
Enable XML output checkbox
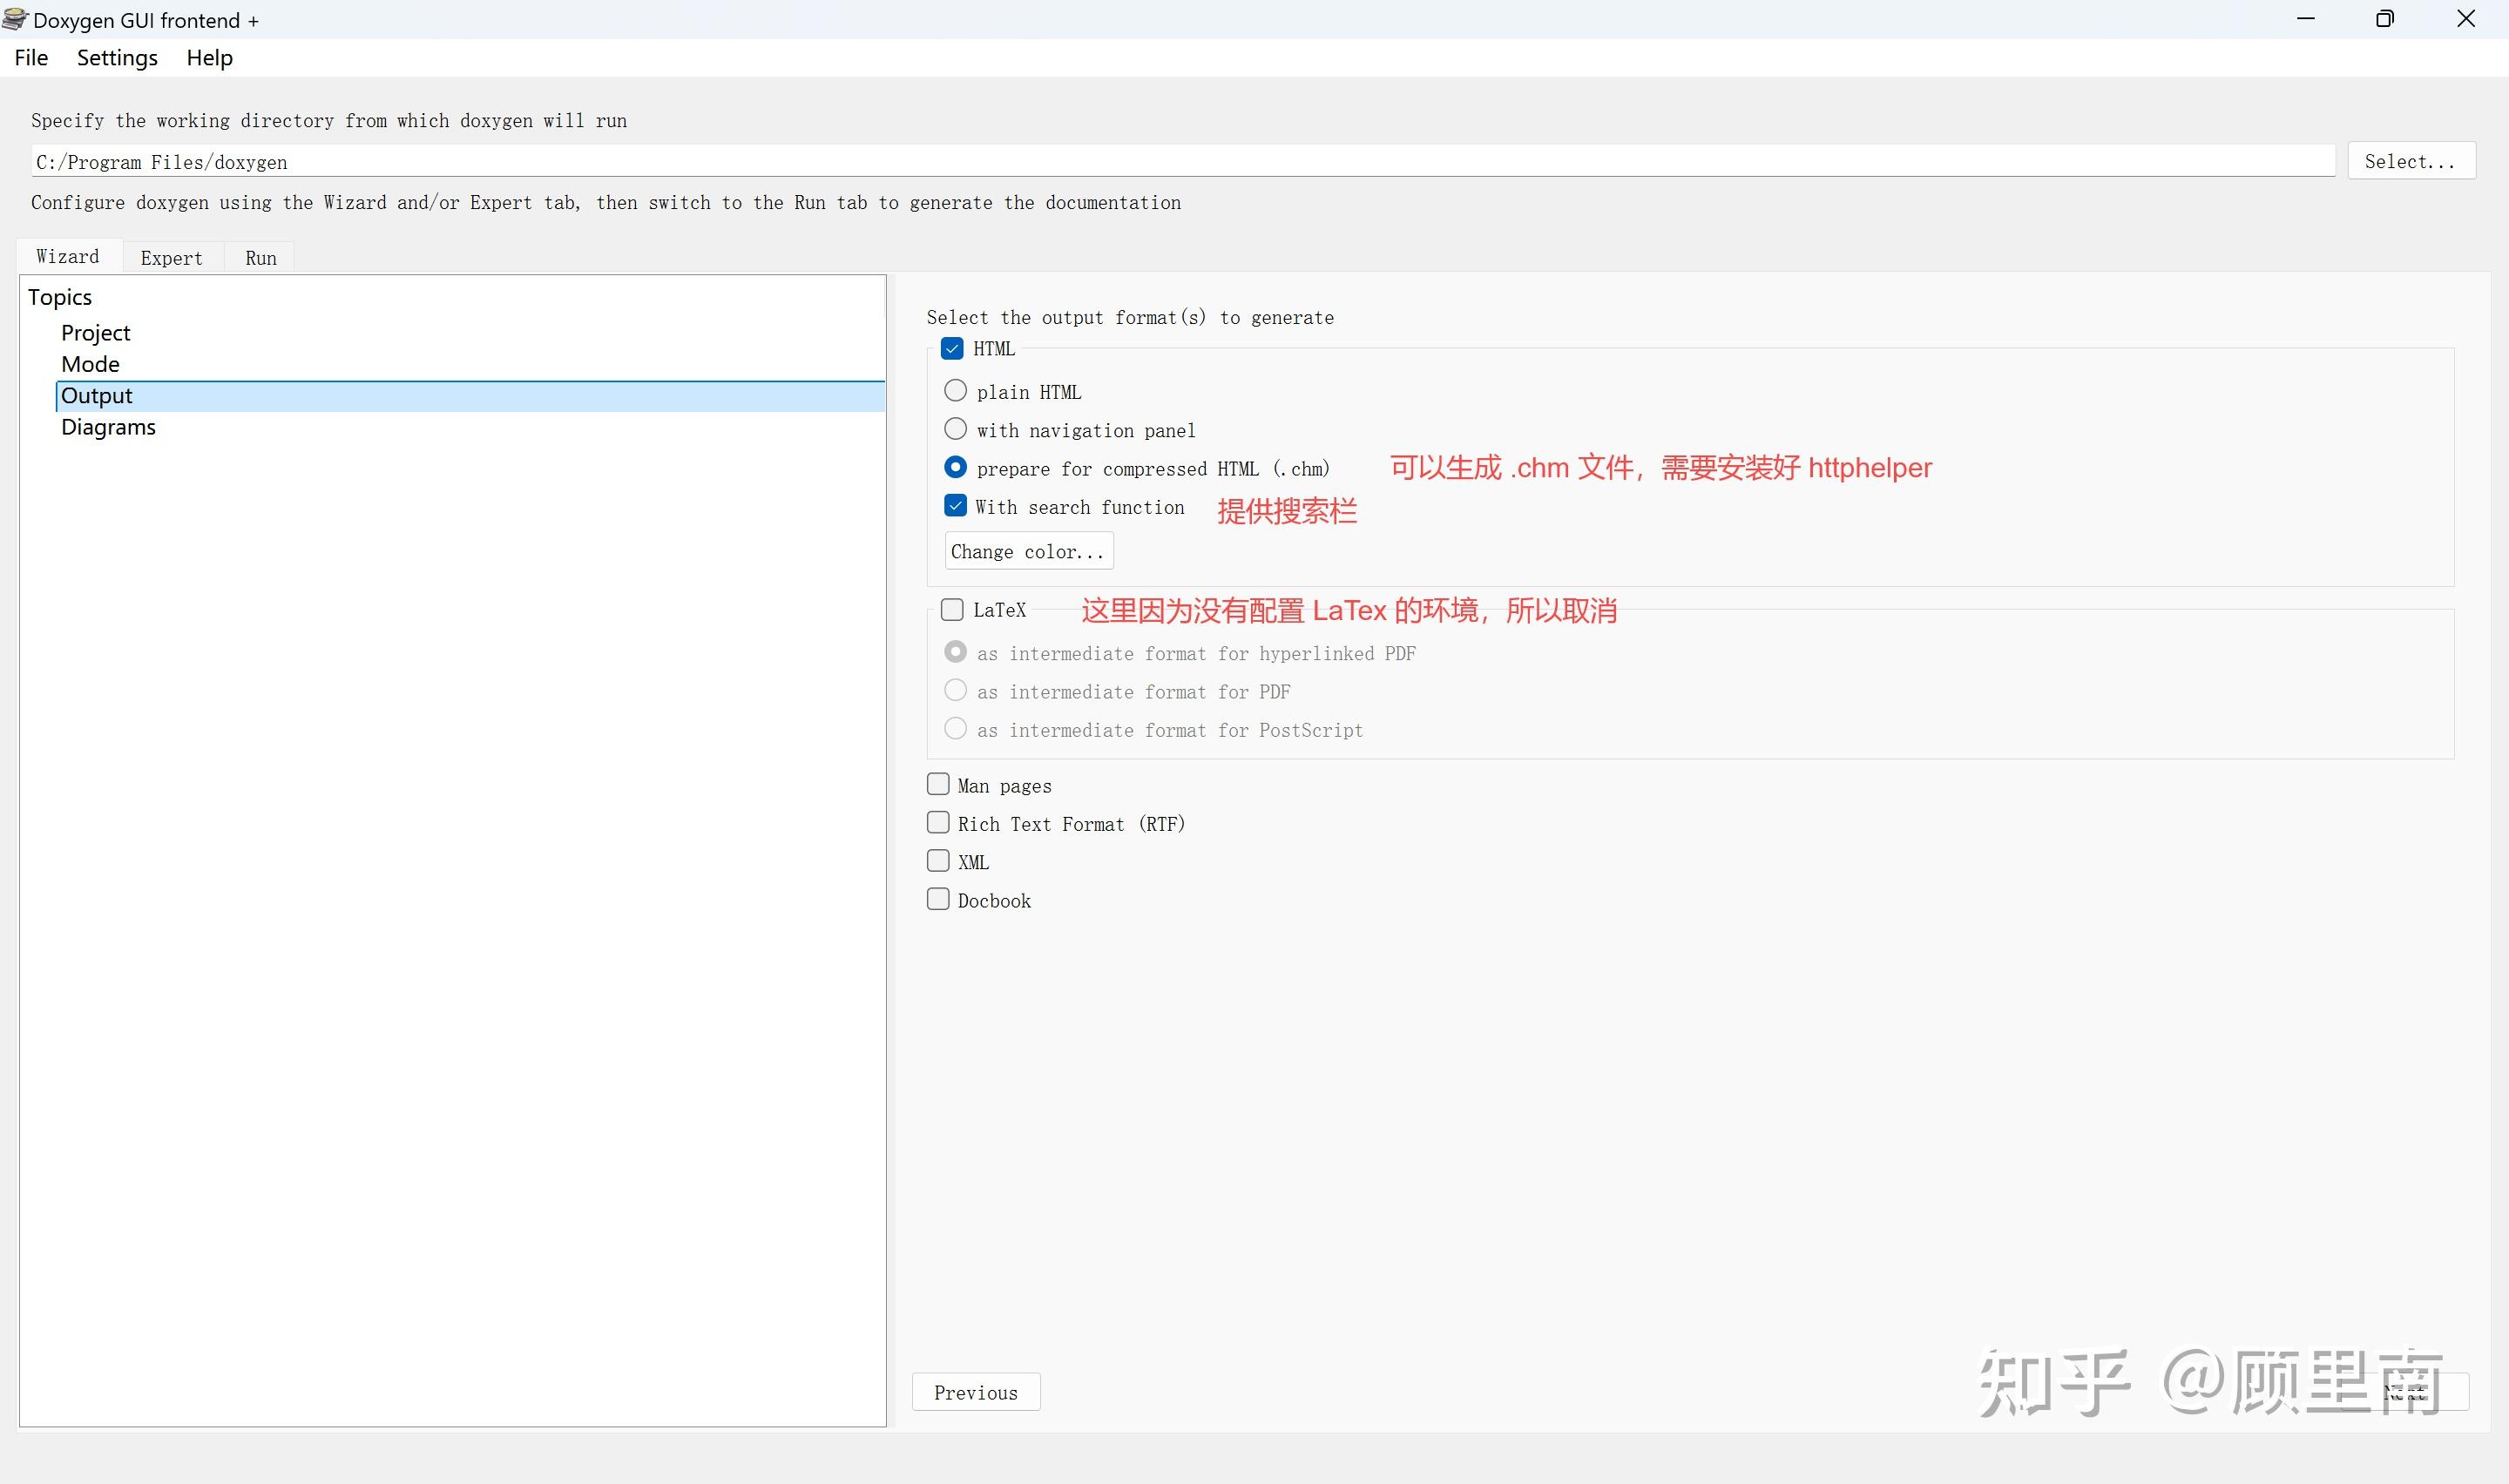tap(938, 861)
